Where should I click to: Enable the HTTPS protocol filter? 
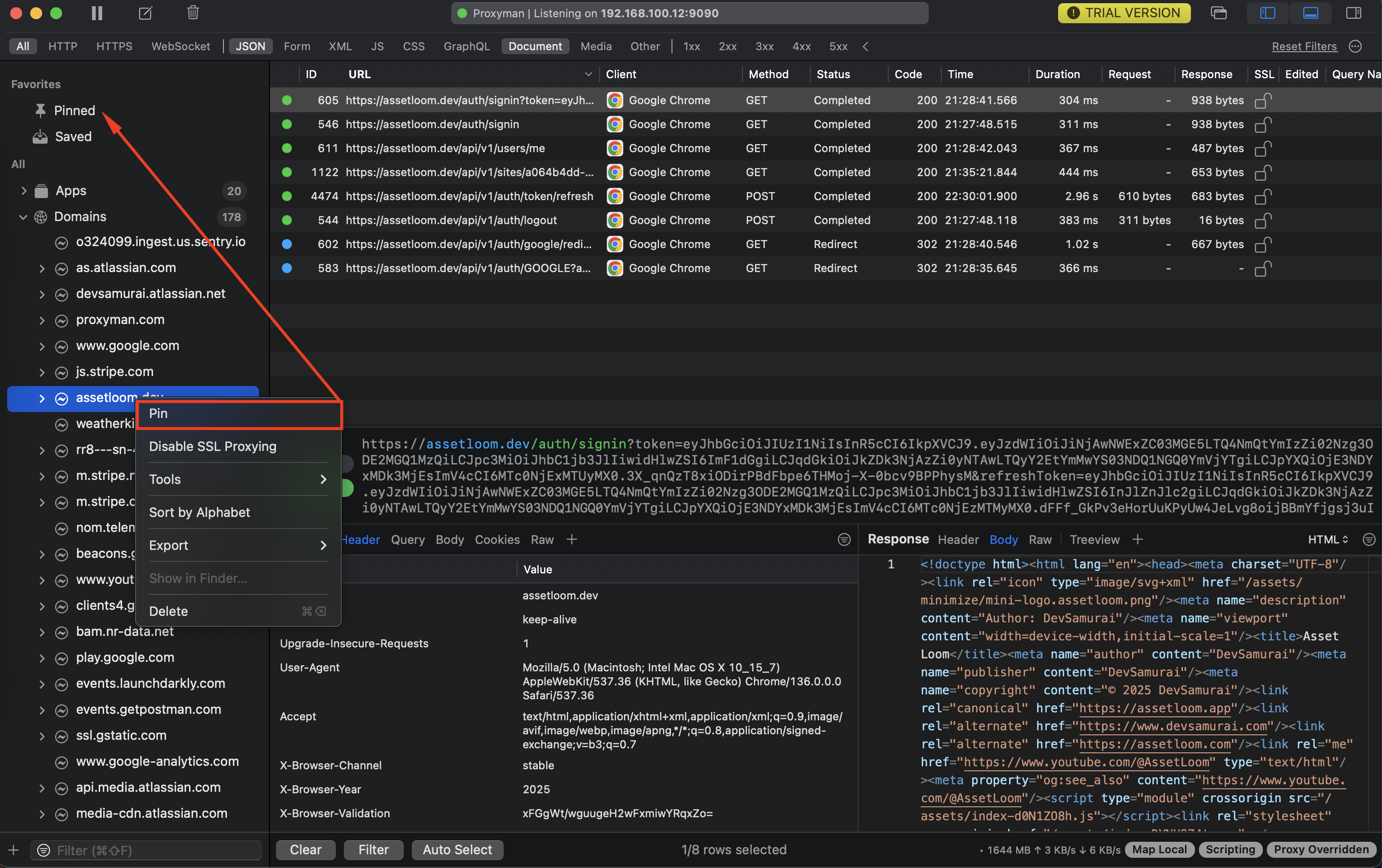click(x=114, y=46)
